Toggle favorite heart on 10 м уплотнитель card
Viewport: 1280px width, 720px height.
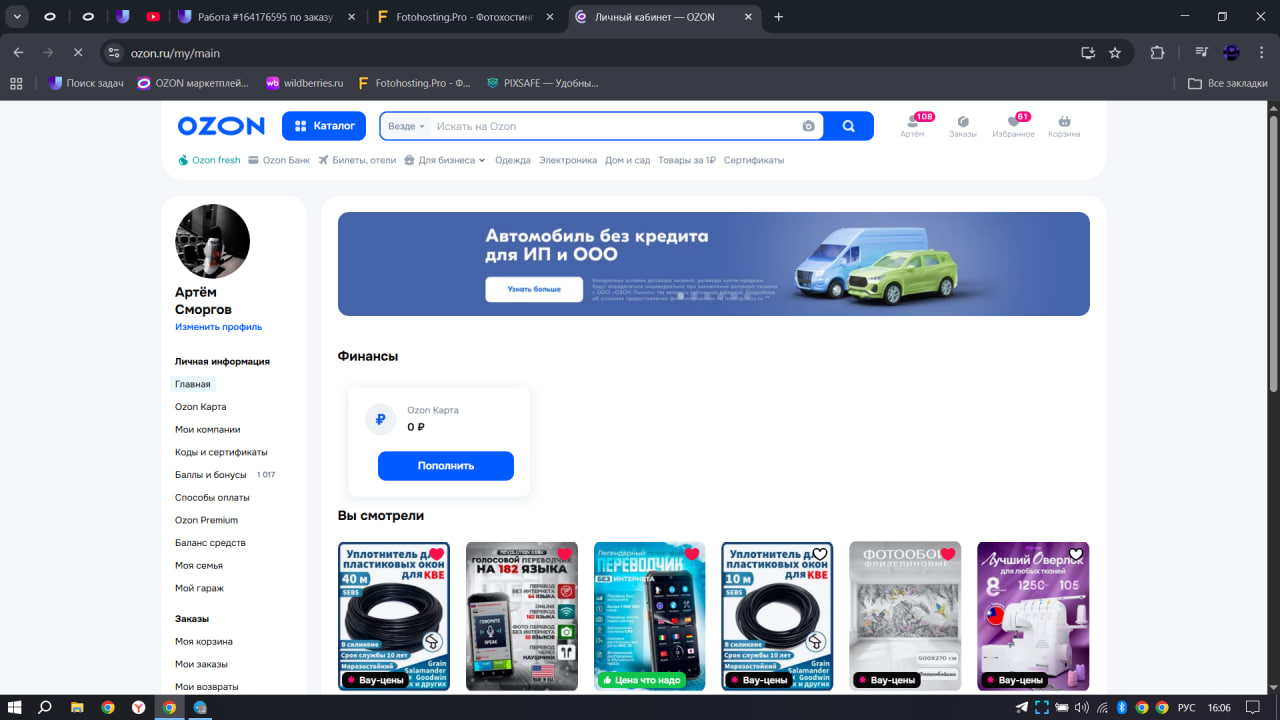point(820,554)
